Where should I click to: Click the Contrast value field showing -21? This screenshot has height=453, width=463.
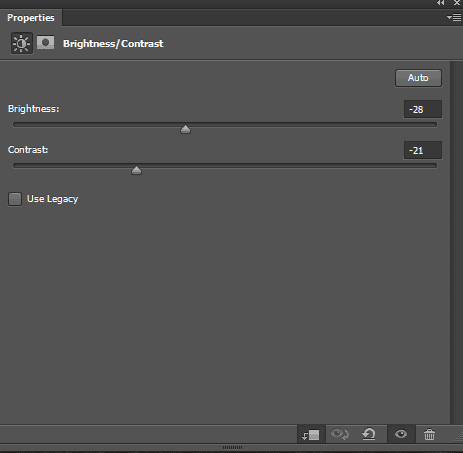pos(423,150)
